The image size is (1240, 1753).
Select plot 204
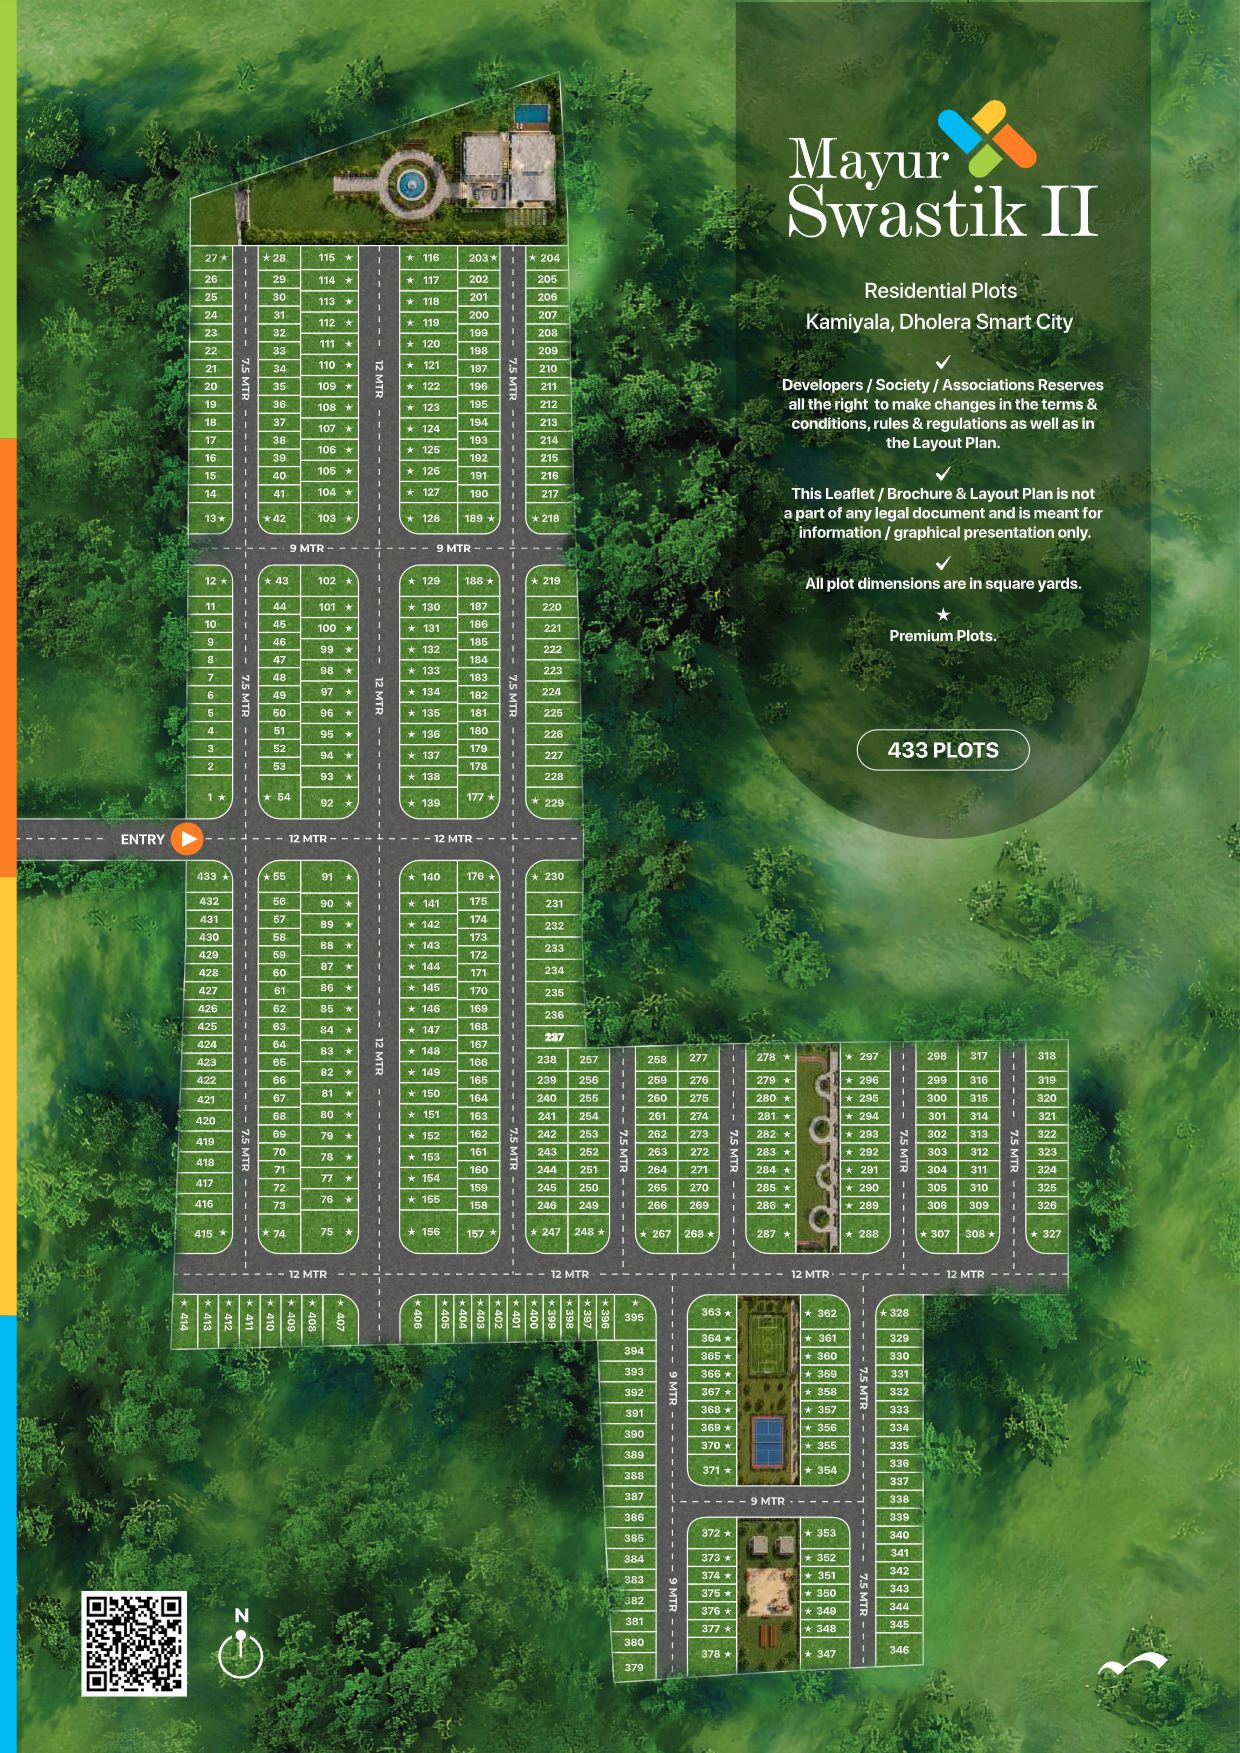pos(547,258)
